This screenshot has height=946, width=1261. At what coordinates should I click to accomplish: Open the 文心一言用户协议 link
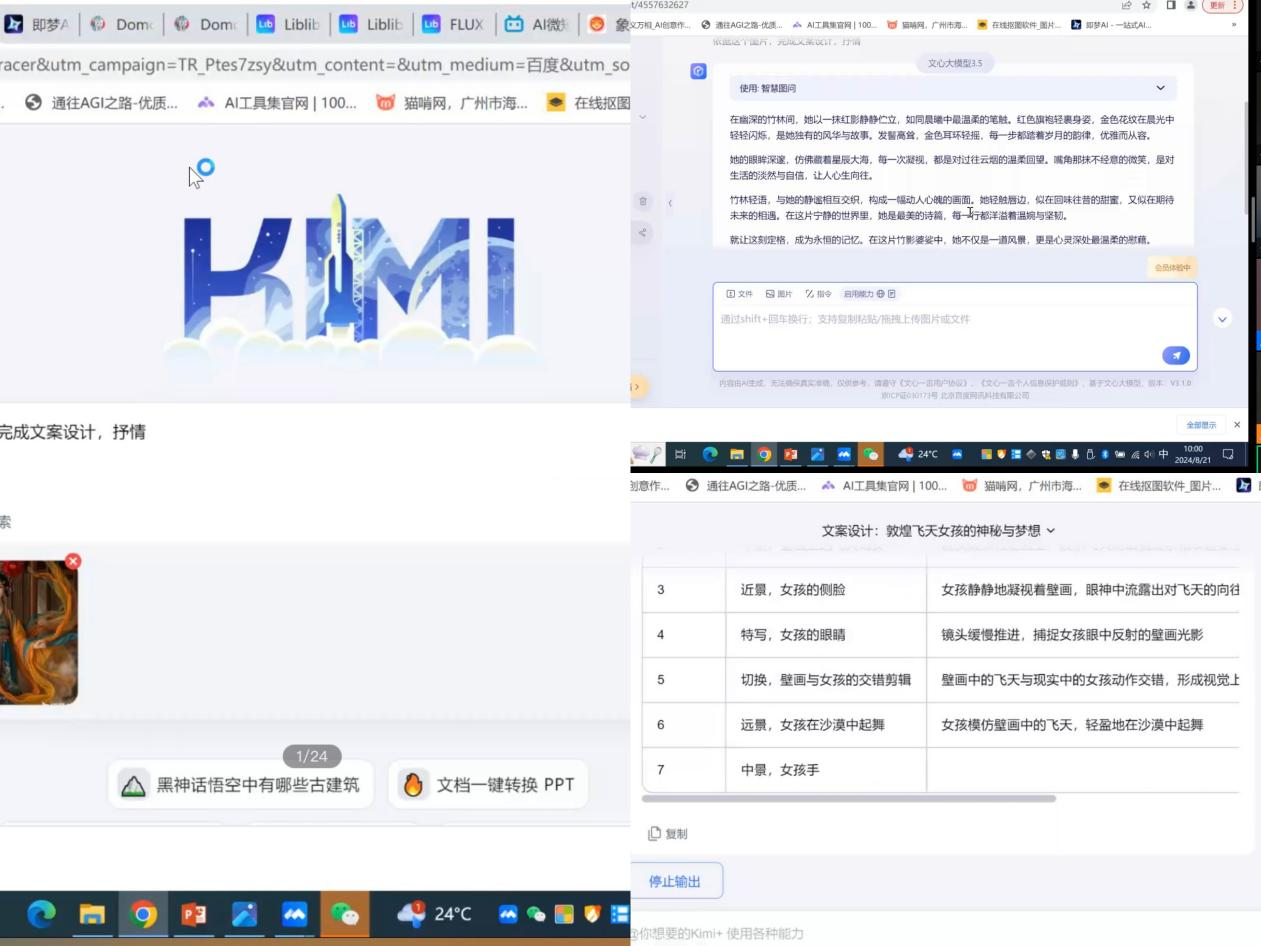[933, 383]
